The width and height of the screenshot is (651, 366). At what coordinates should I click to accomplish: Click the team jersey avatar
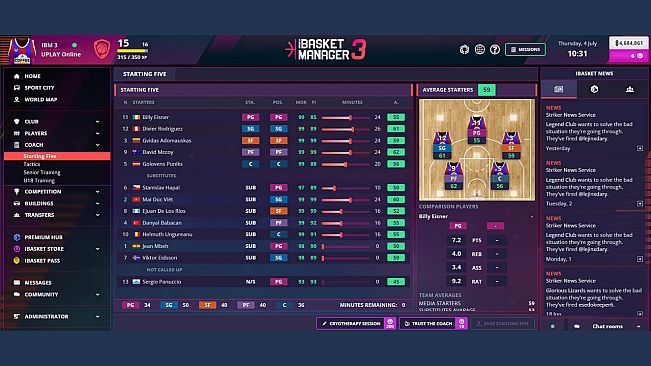[x=22, y=51]
